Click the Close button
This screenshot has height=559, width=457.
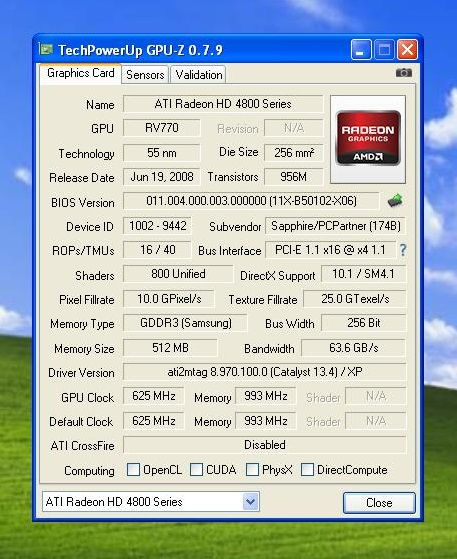(379, 503)
